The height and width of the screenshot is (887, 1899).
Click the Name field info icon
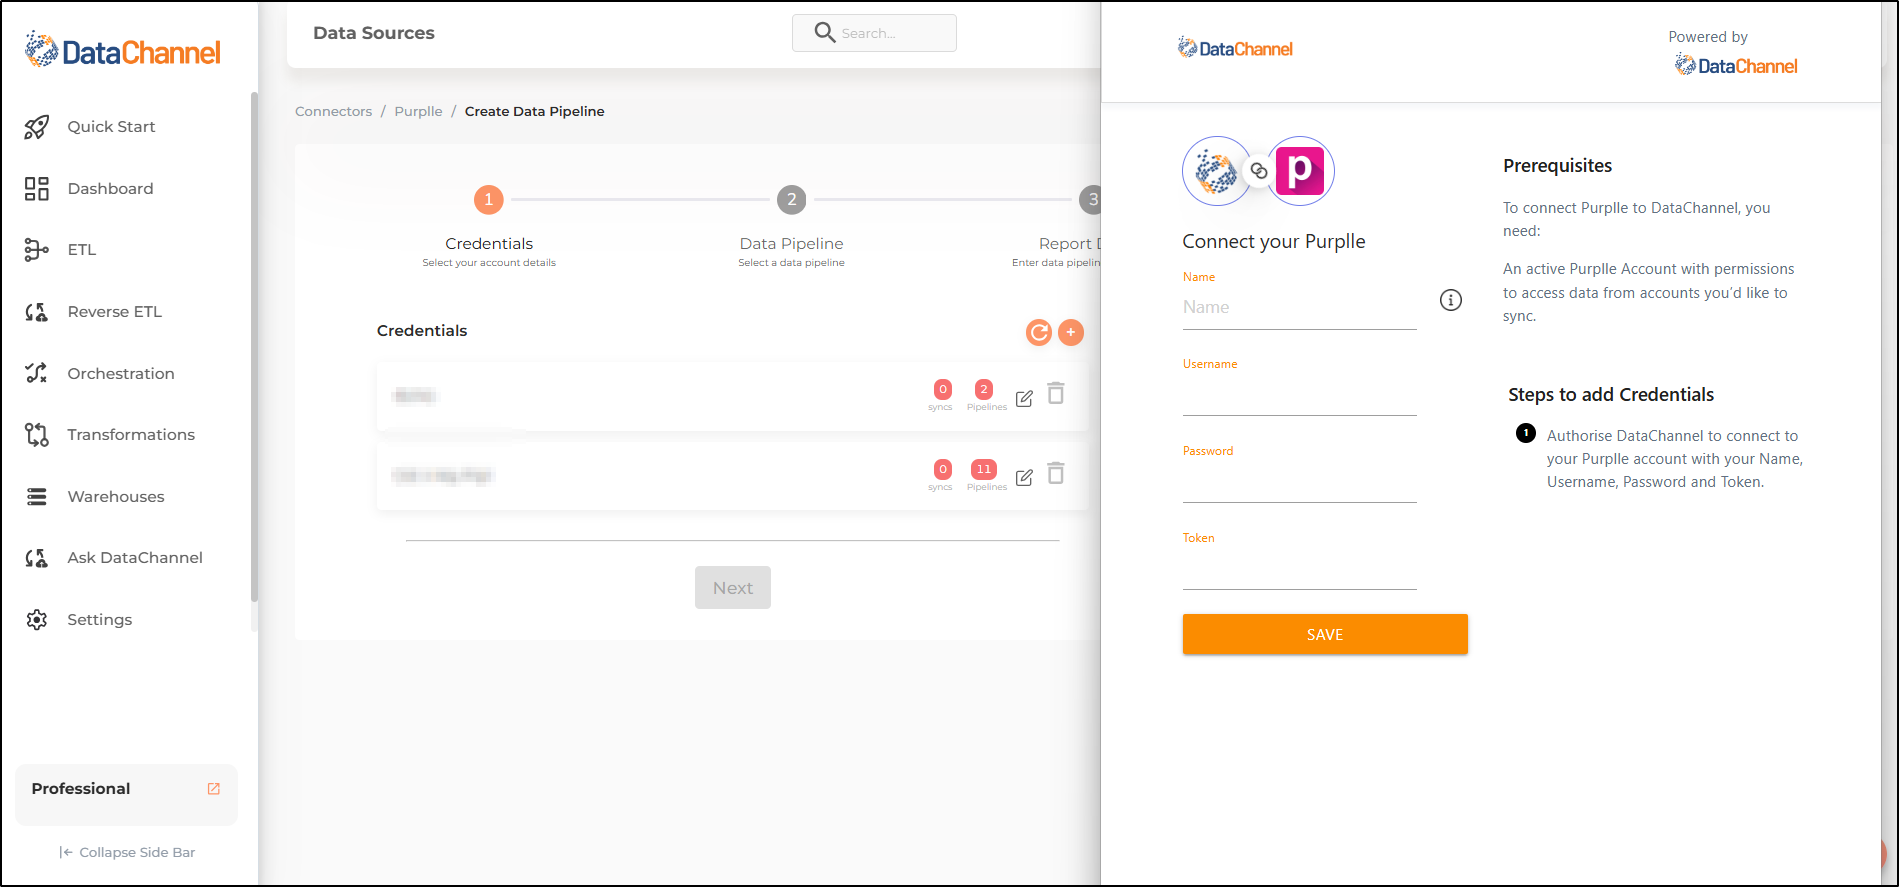(1451, 300)
